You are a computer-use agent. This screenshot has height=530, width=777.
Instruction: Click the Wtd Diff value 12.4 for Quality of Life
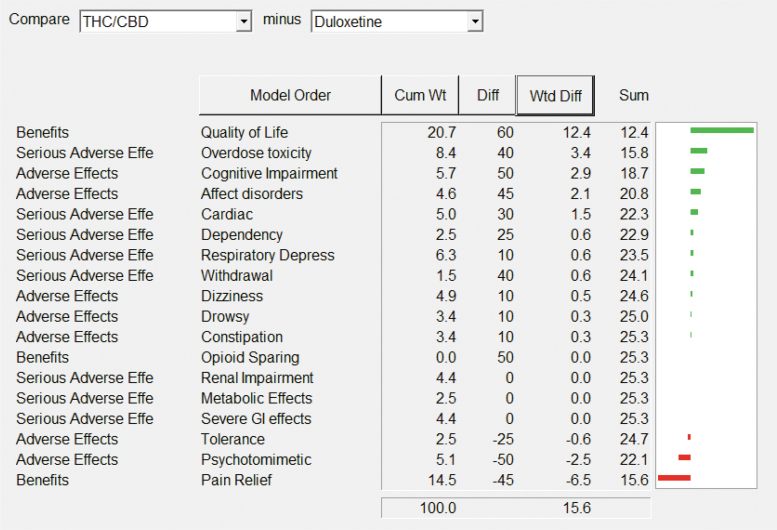click(576, 132)
